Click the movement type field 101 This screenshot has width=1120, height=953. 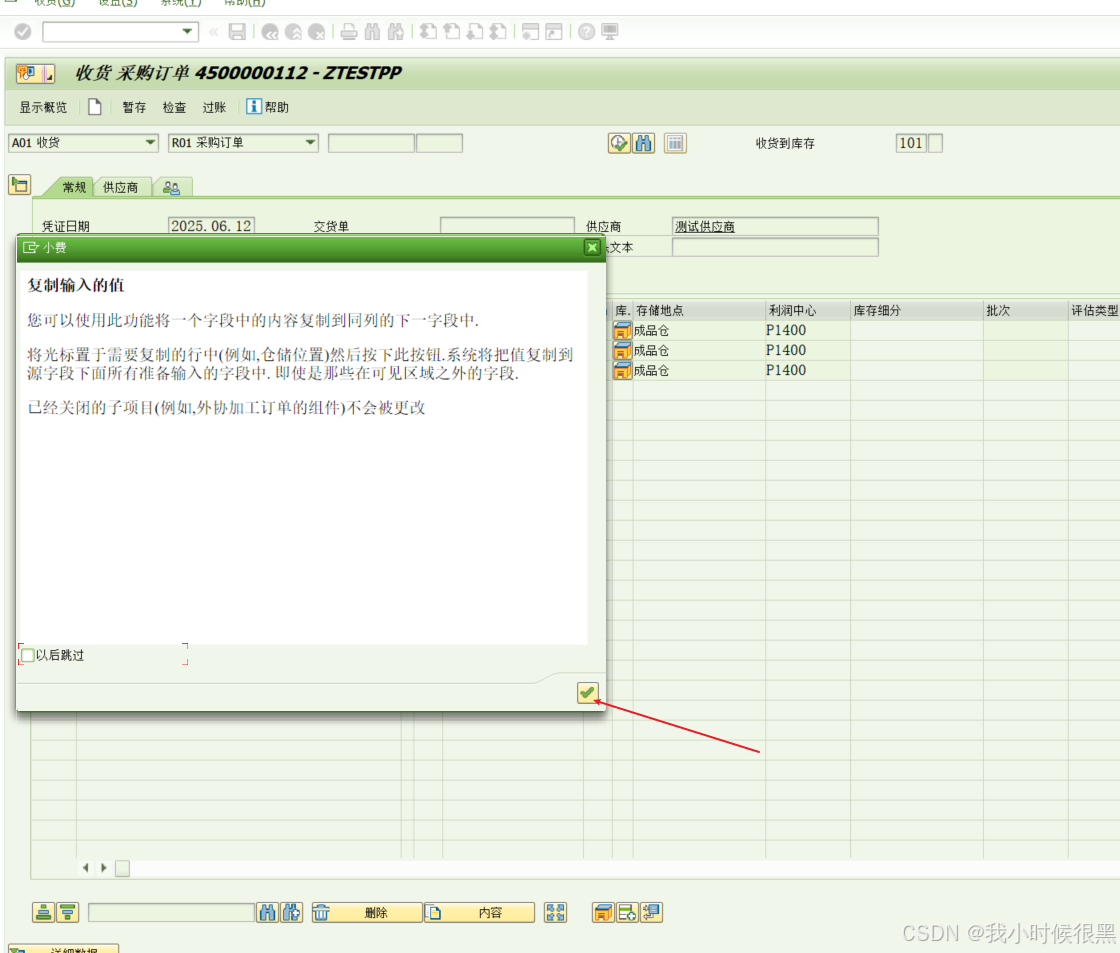tap(911, 143)
